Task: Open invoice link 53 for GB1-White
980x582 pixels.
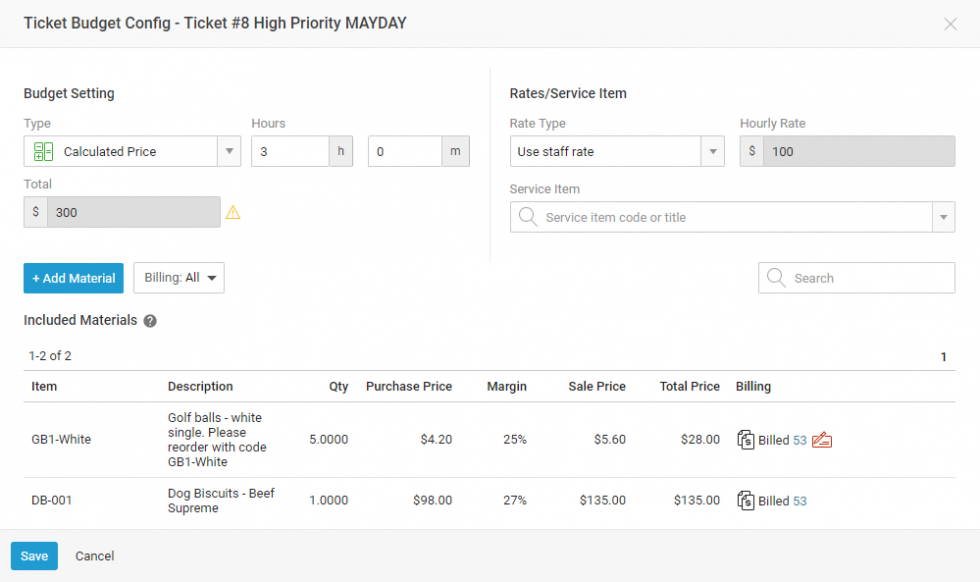Action: [800, 440]
